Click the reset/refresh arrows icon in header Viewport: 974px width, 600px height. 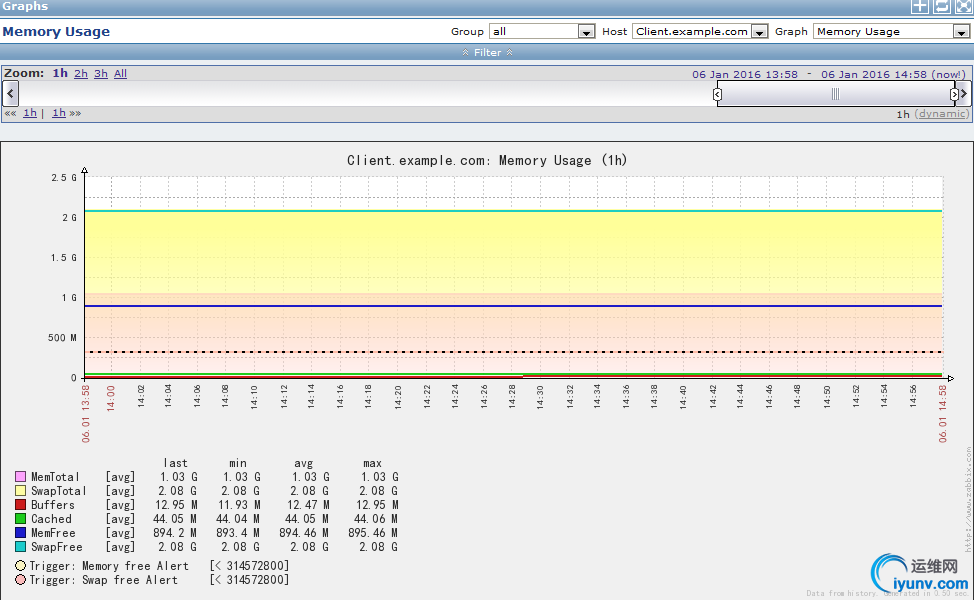pyautogui.click(x=941, y=6)
